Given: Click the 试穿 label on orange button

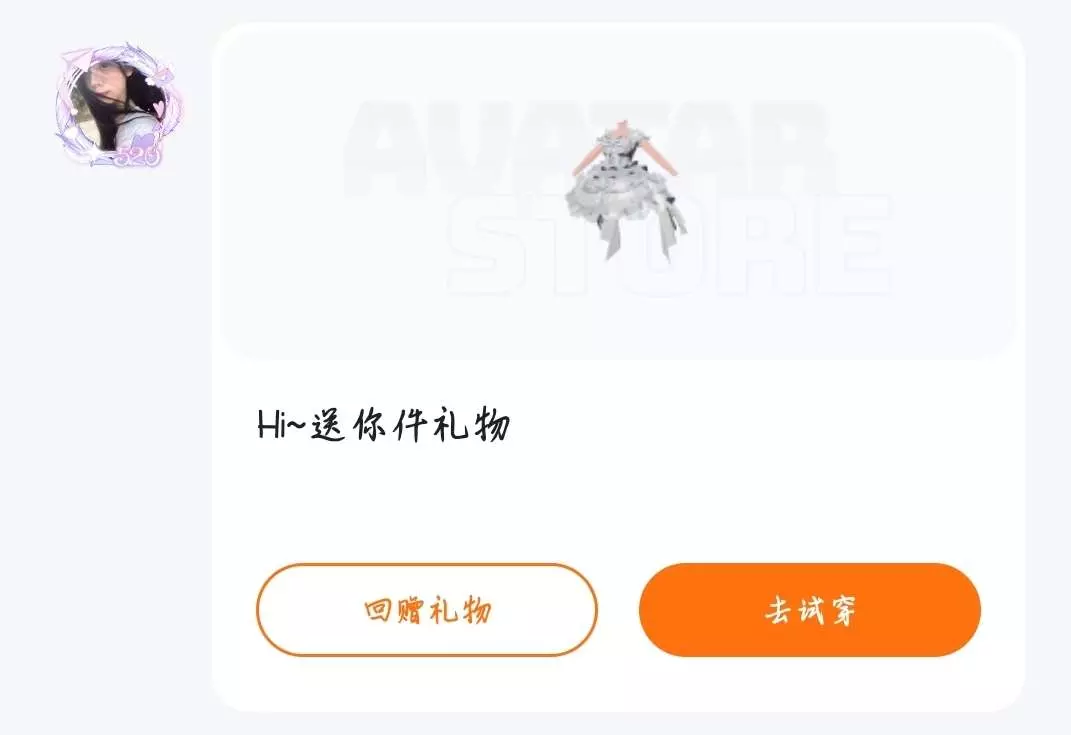Looking at the screenshot, I should [827, 610].
